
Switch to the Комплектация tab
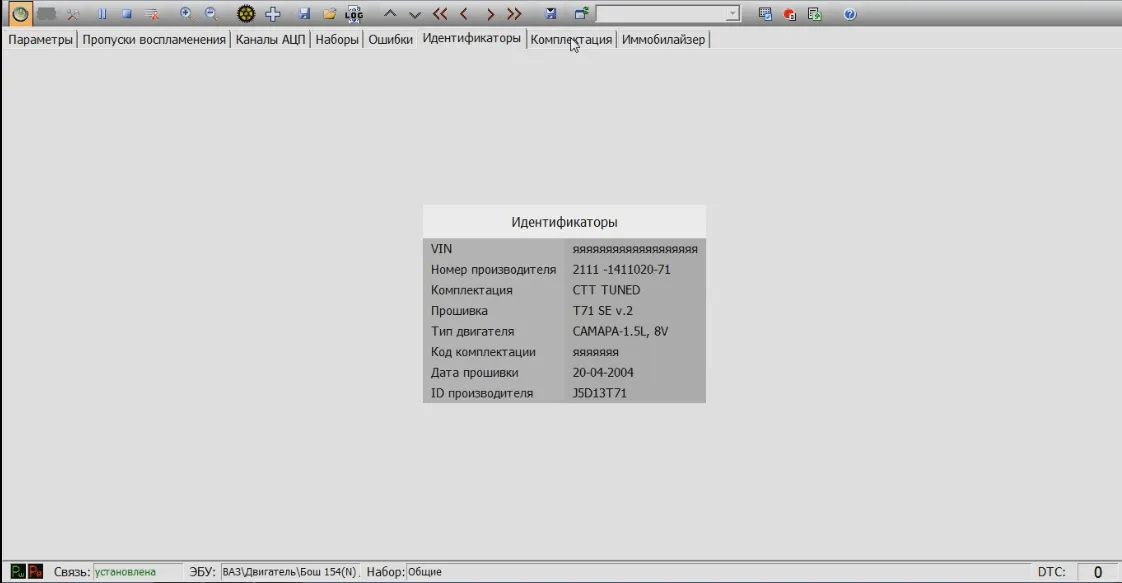click(571, 39)
